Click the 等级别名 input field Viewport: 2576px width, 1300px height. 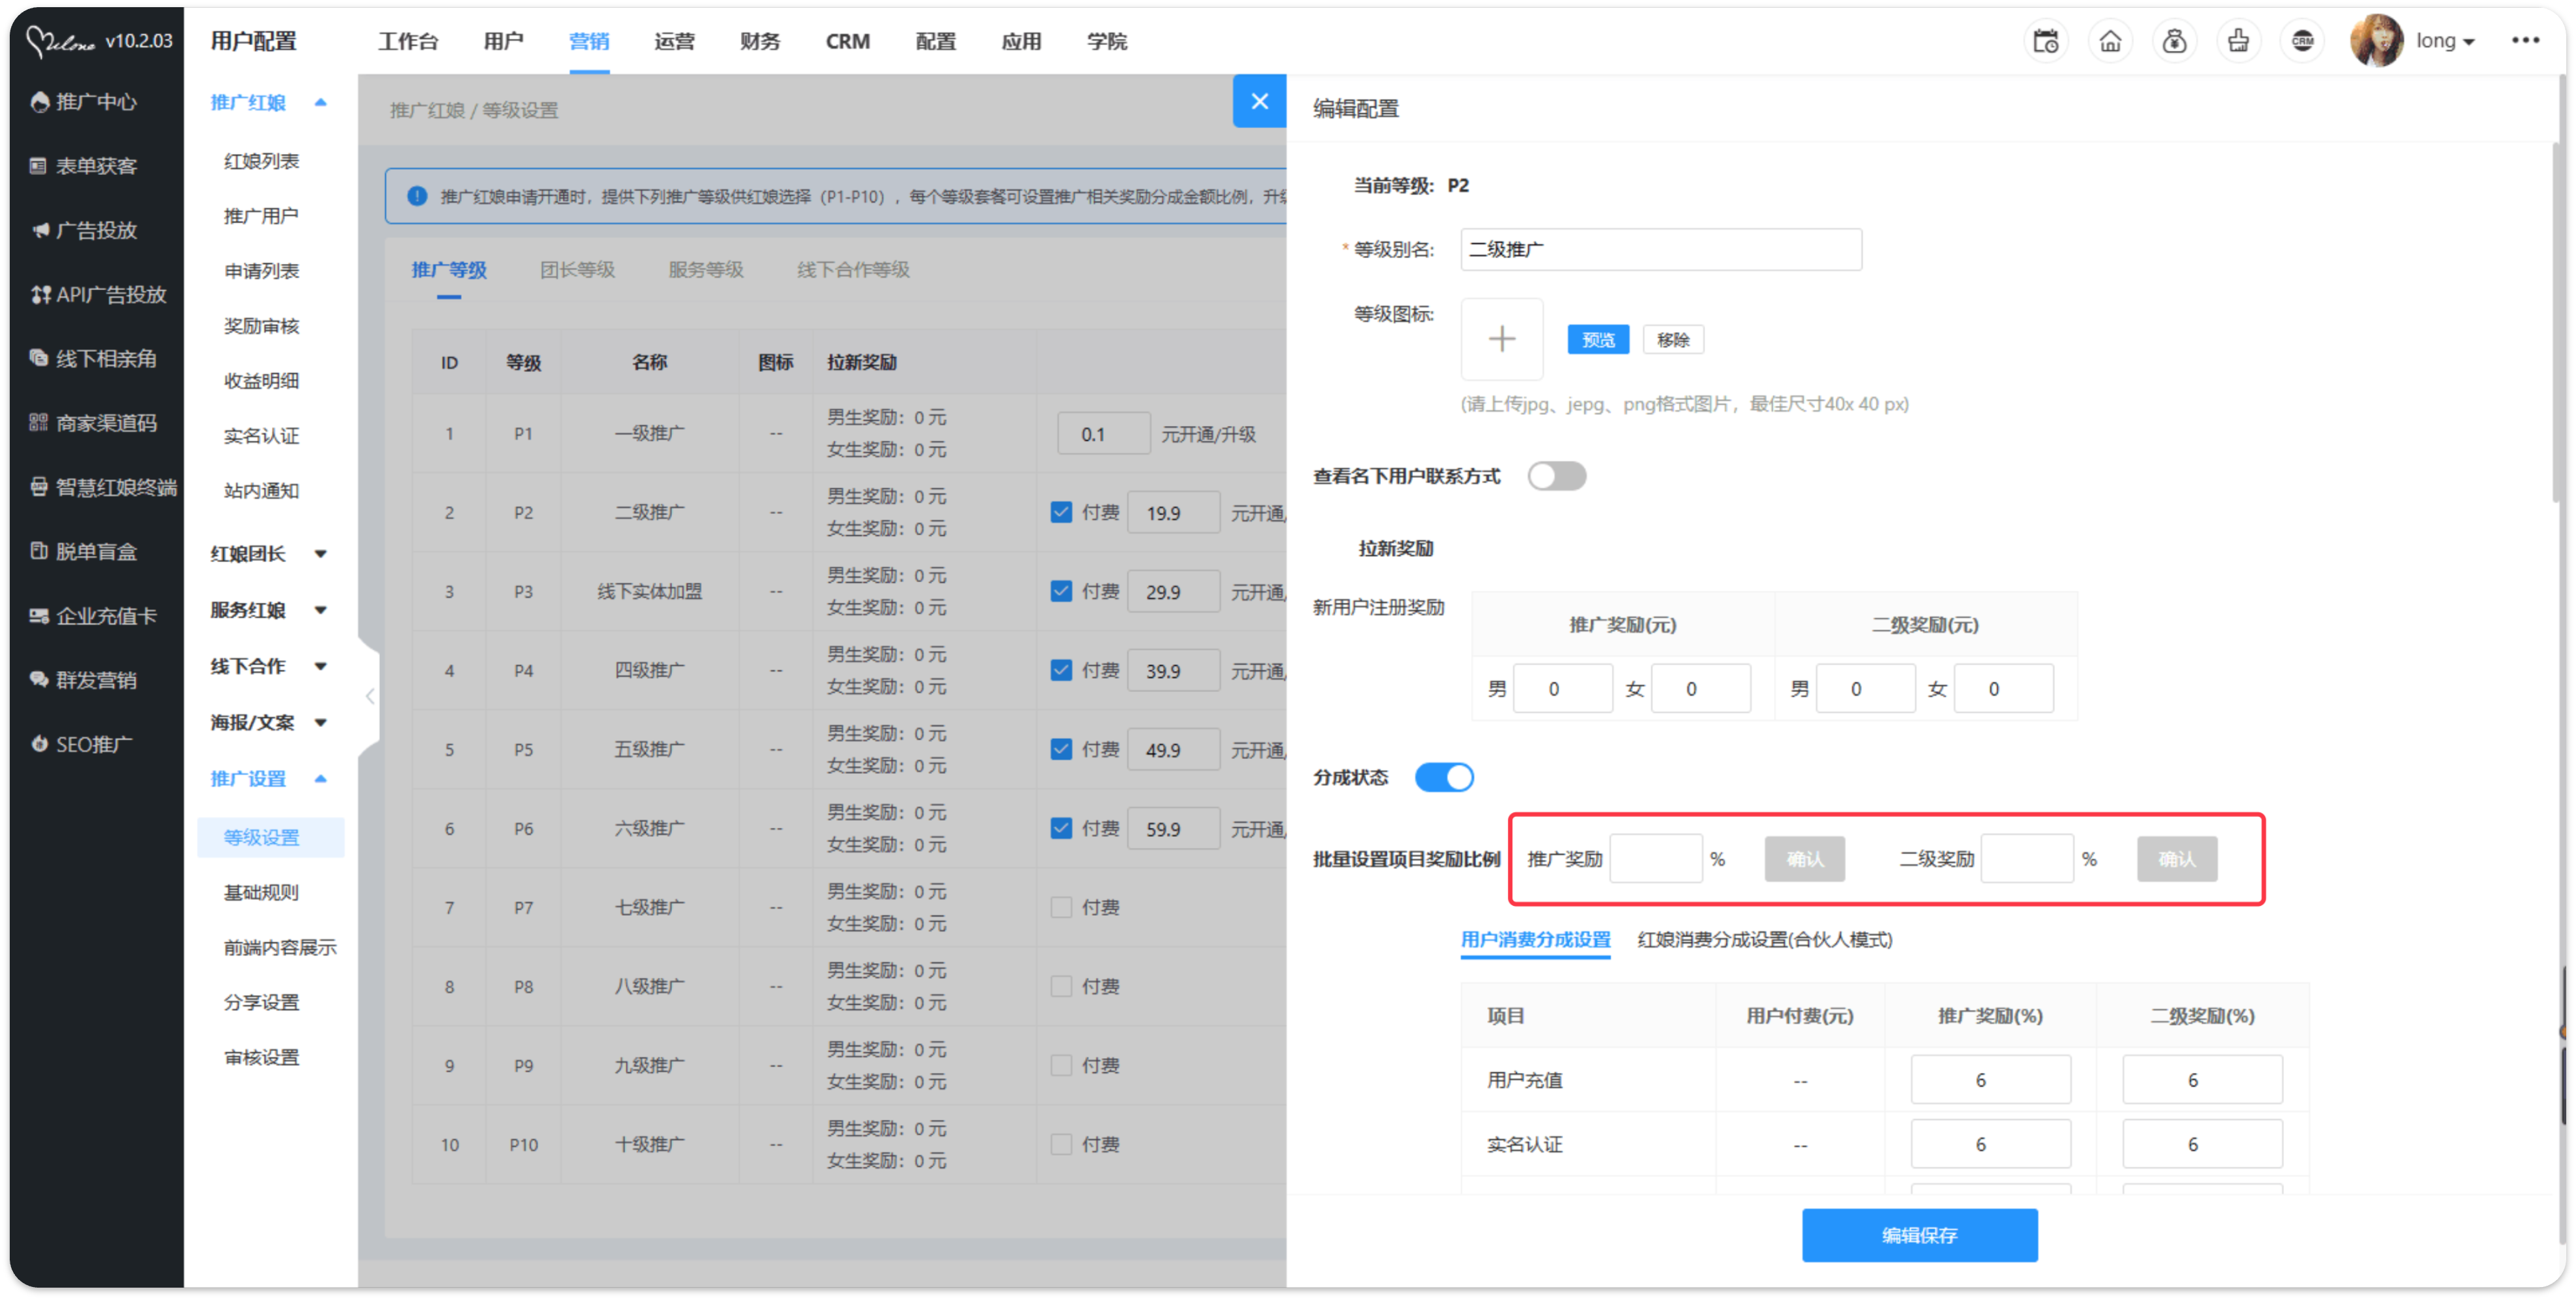(1660, 249)
